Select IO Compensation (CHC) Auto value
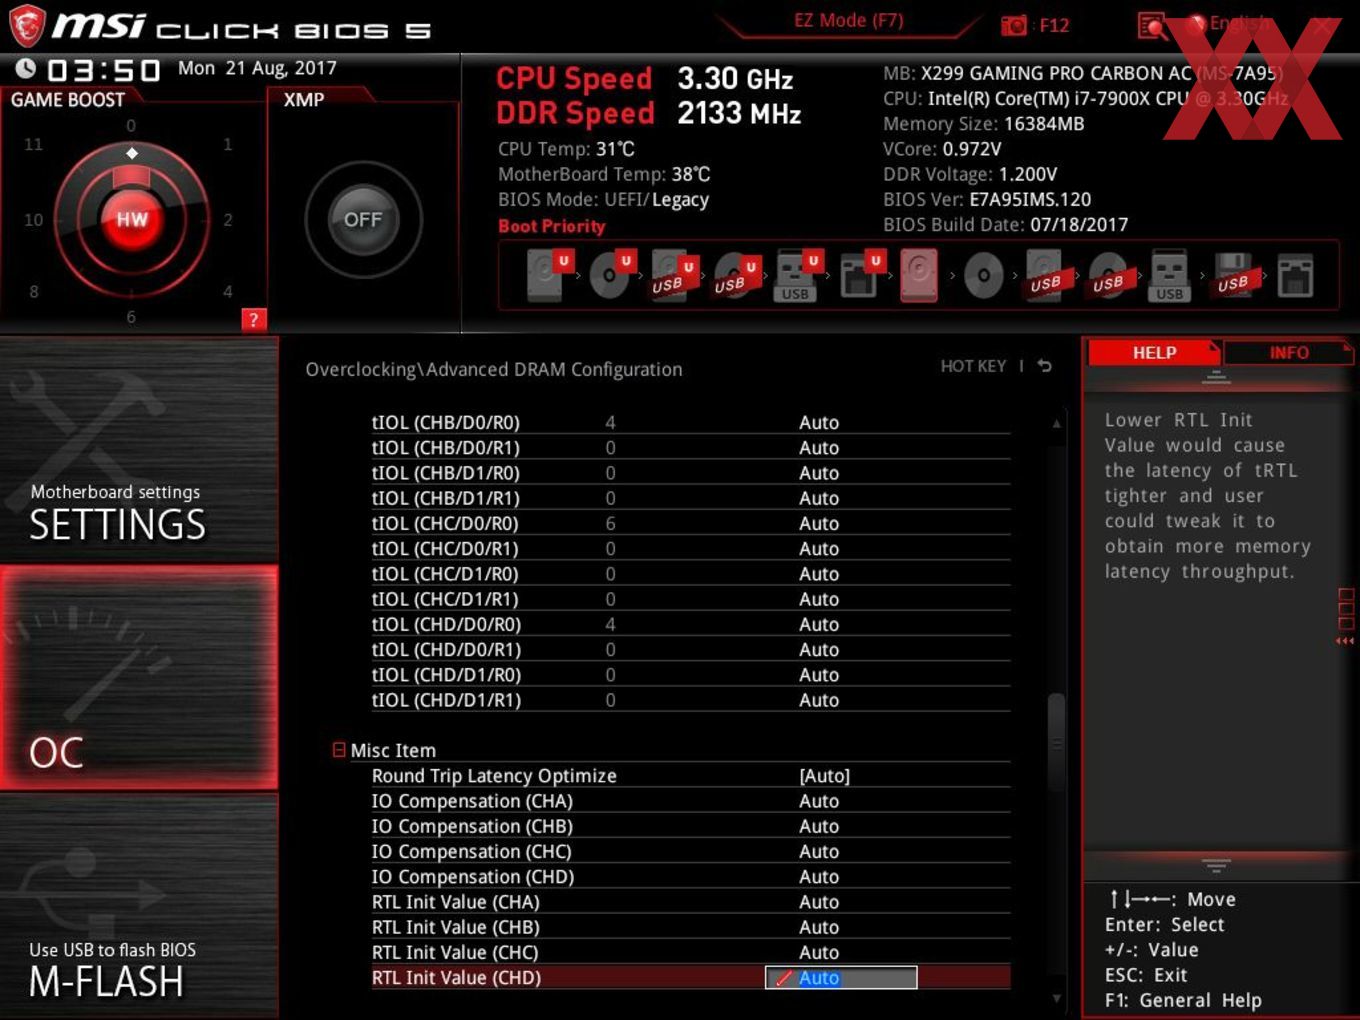The image size is (1360, 1020). (818, 851)
